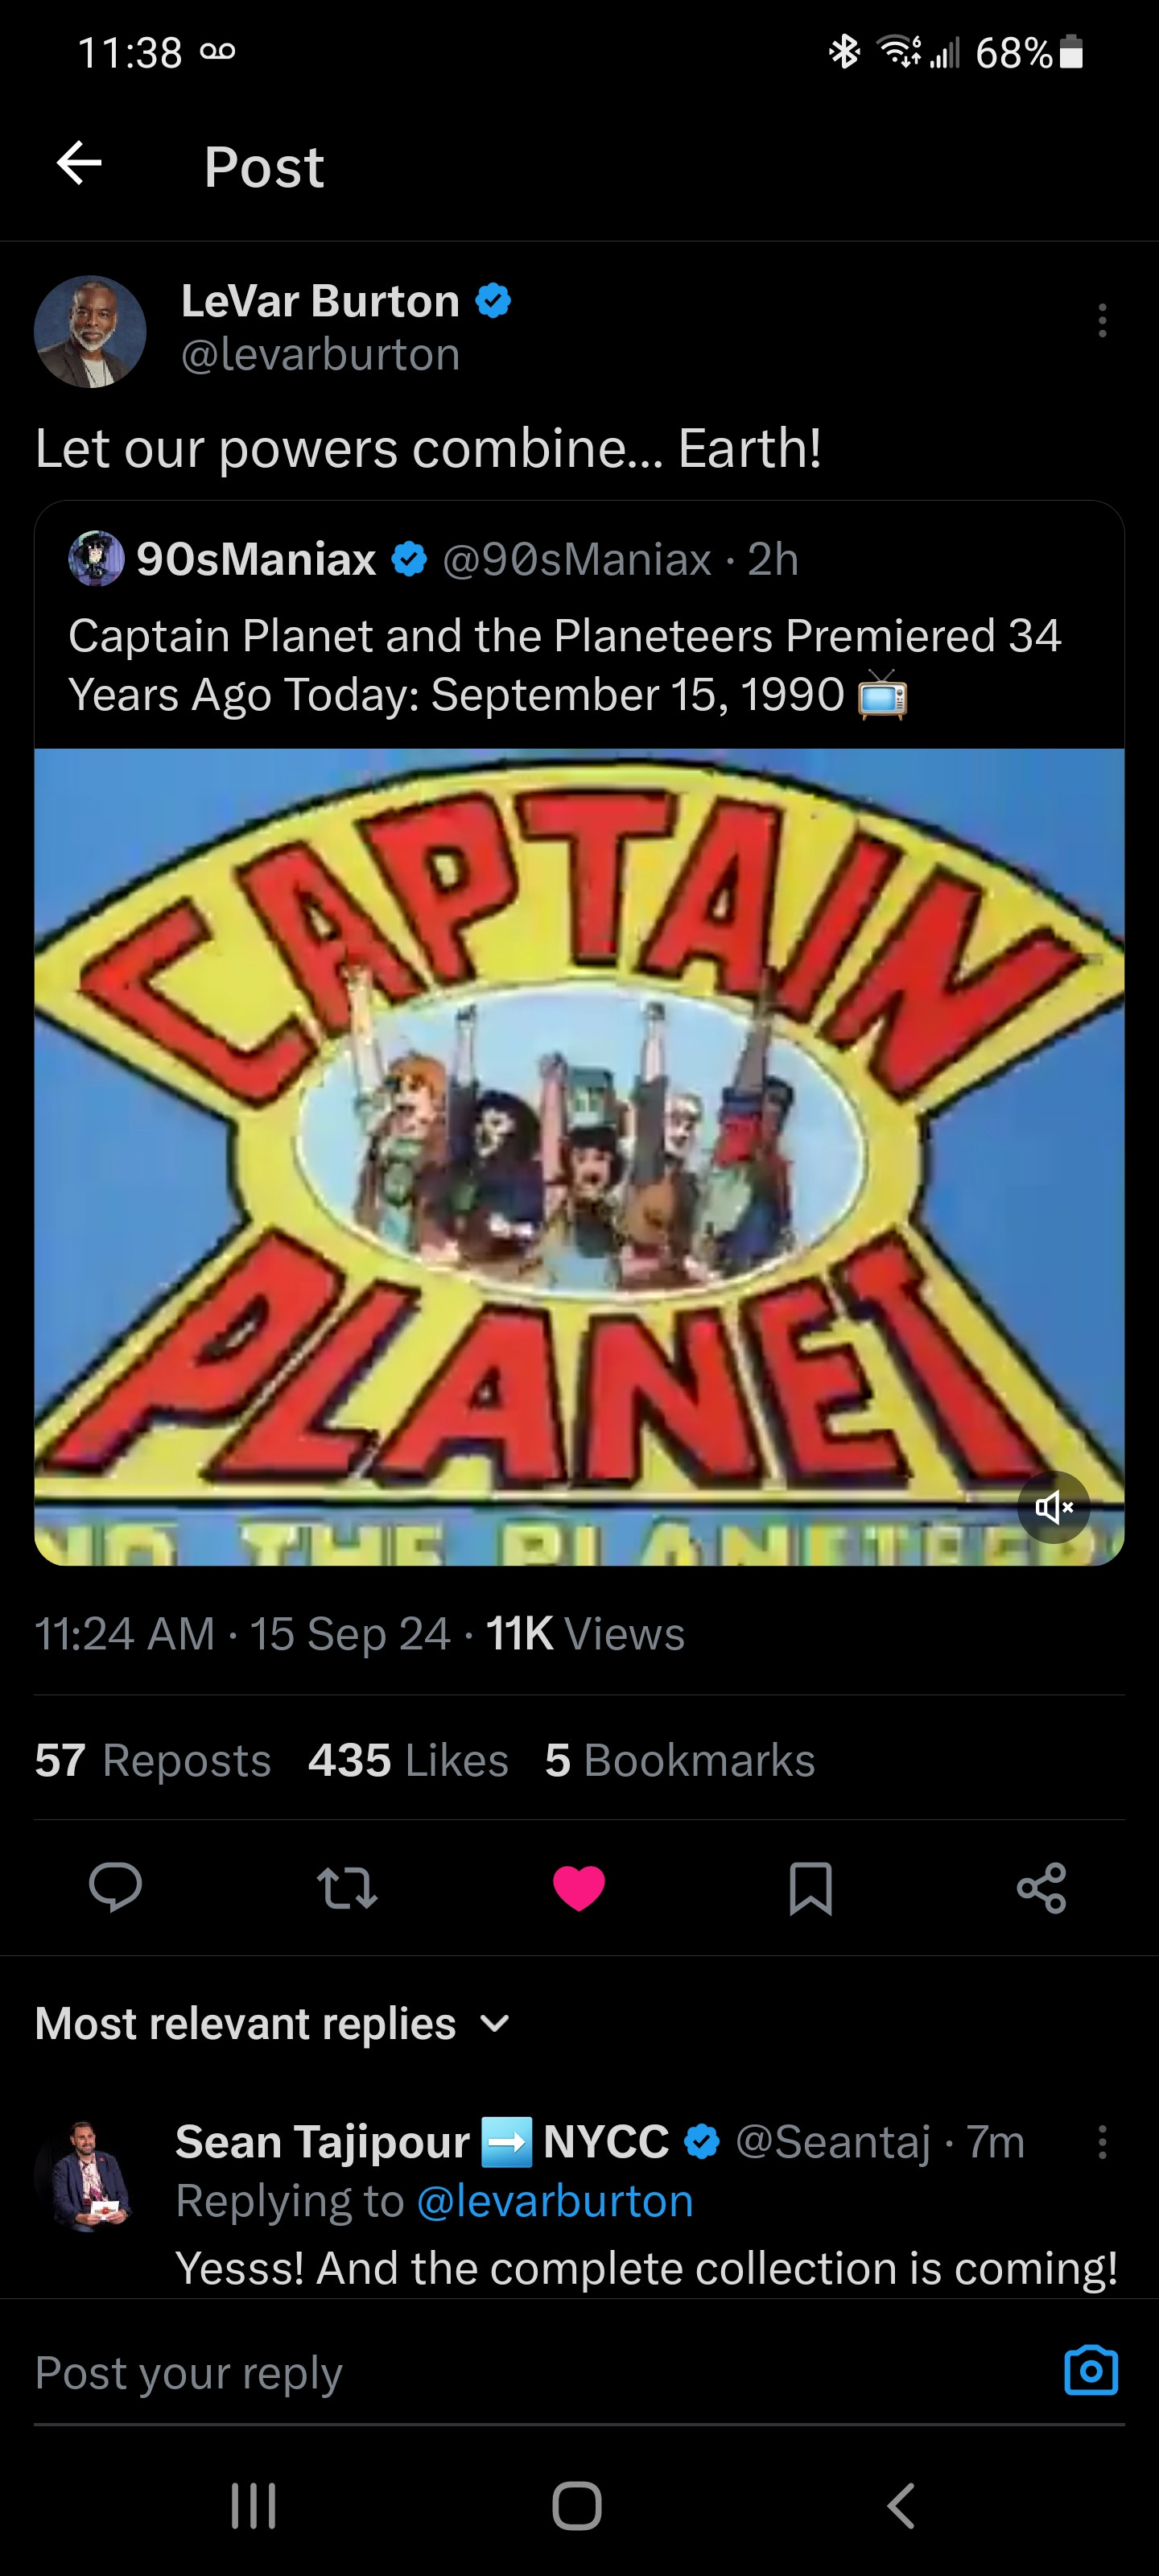View the 435 Likes list
Viewport: 1159px width, 2576px height.
coord(408,1760)
